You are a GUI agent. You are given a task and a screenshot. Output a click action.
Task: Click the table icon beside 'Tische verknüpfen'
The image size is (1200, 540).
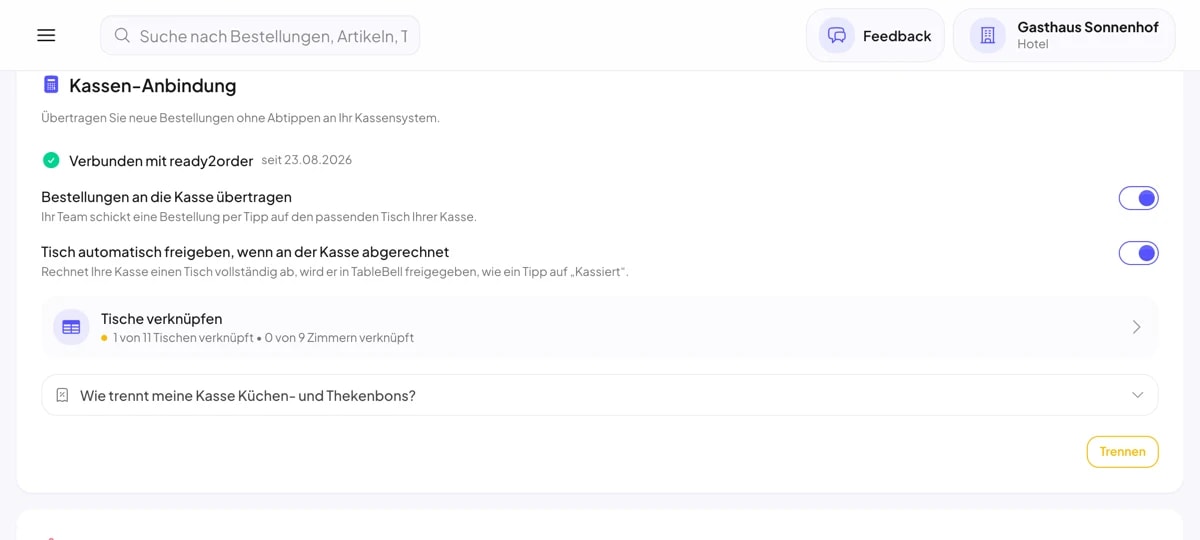point(71,327)
